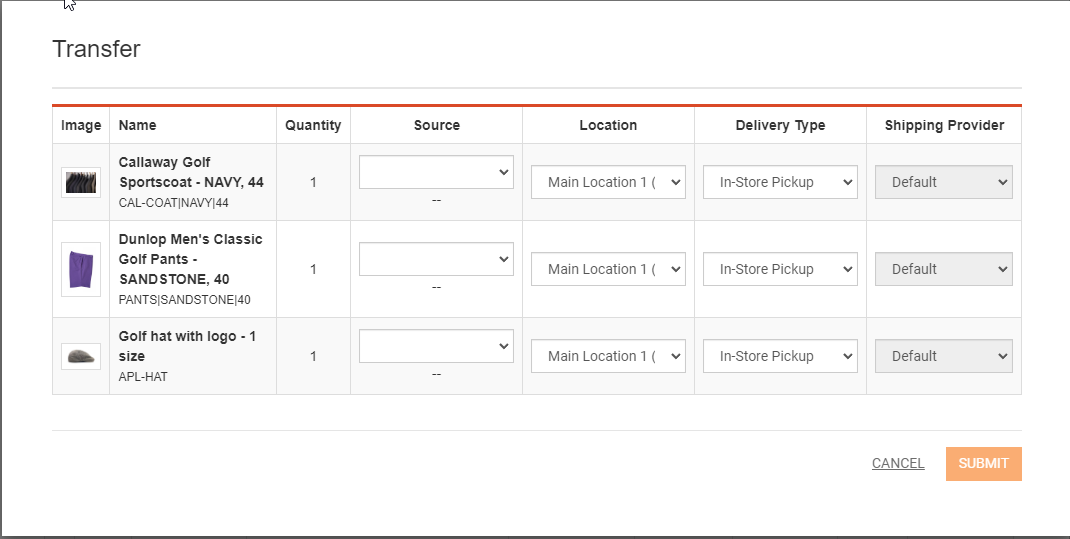Click the Golf hat with logo name
This screenshot has width=1070, height=539.
tap(187, 346)
